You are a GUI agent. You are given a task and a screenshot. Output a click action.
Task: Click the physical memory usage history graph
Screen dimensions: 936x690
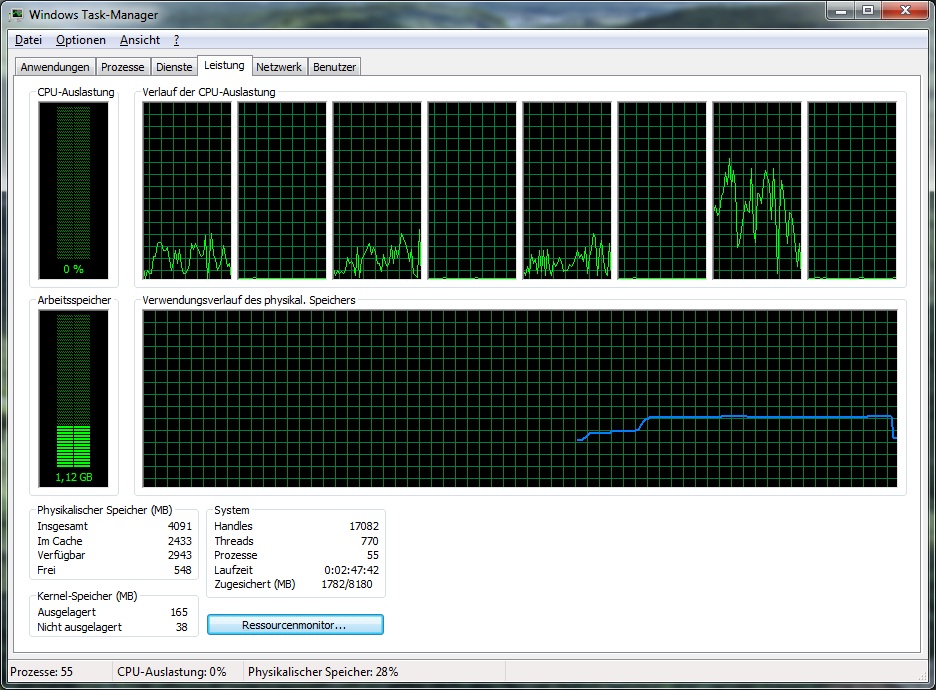click(x=520, y=398)
